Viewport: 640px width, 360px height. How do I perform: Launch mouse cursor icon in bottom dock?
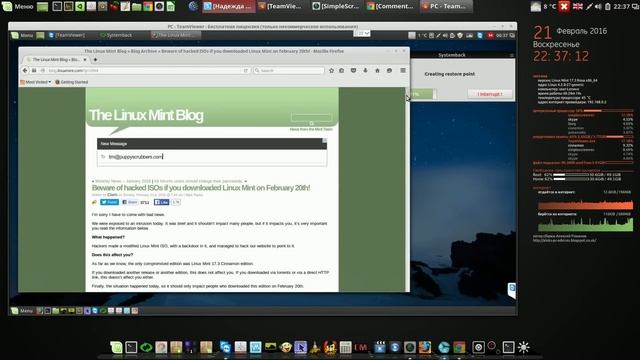click(x=300, y=347)
